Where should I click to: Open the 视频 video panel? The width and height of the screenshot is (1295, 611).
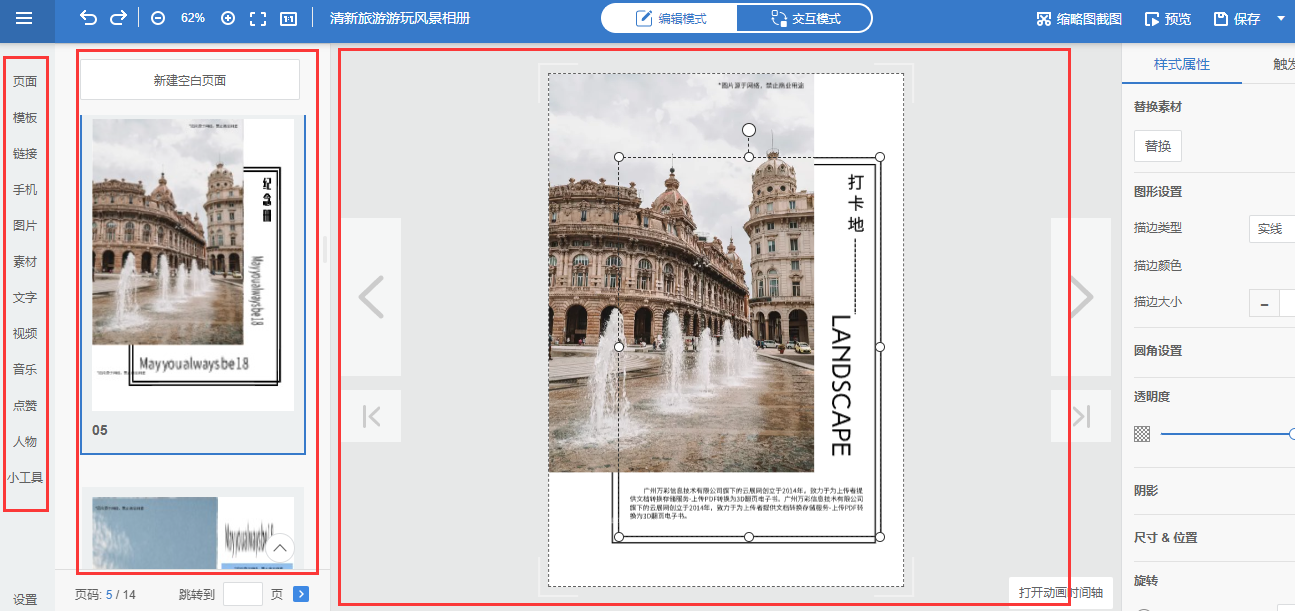tap(25, 334)
